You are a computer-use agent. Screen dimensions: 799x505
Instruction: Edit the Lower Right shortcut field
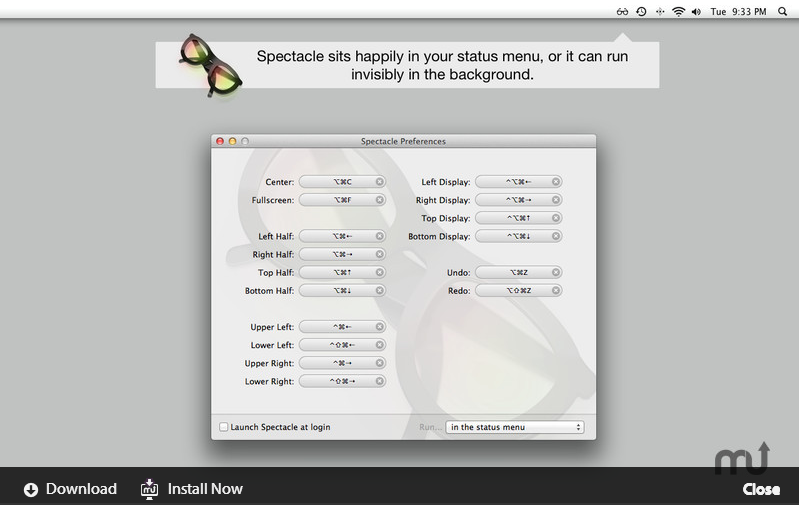(x=342, y=381)
